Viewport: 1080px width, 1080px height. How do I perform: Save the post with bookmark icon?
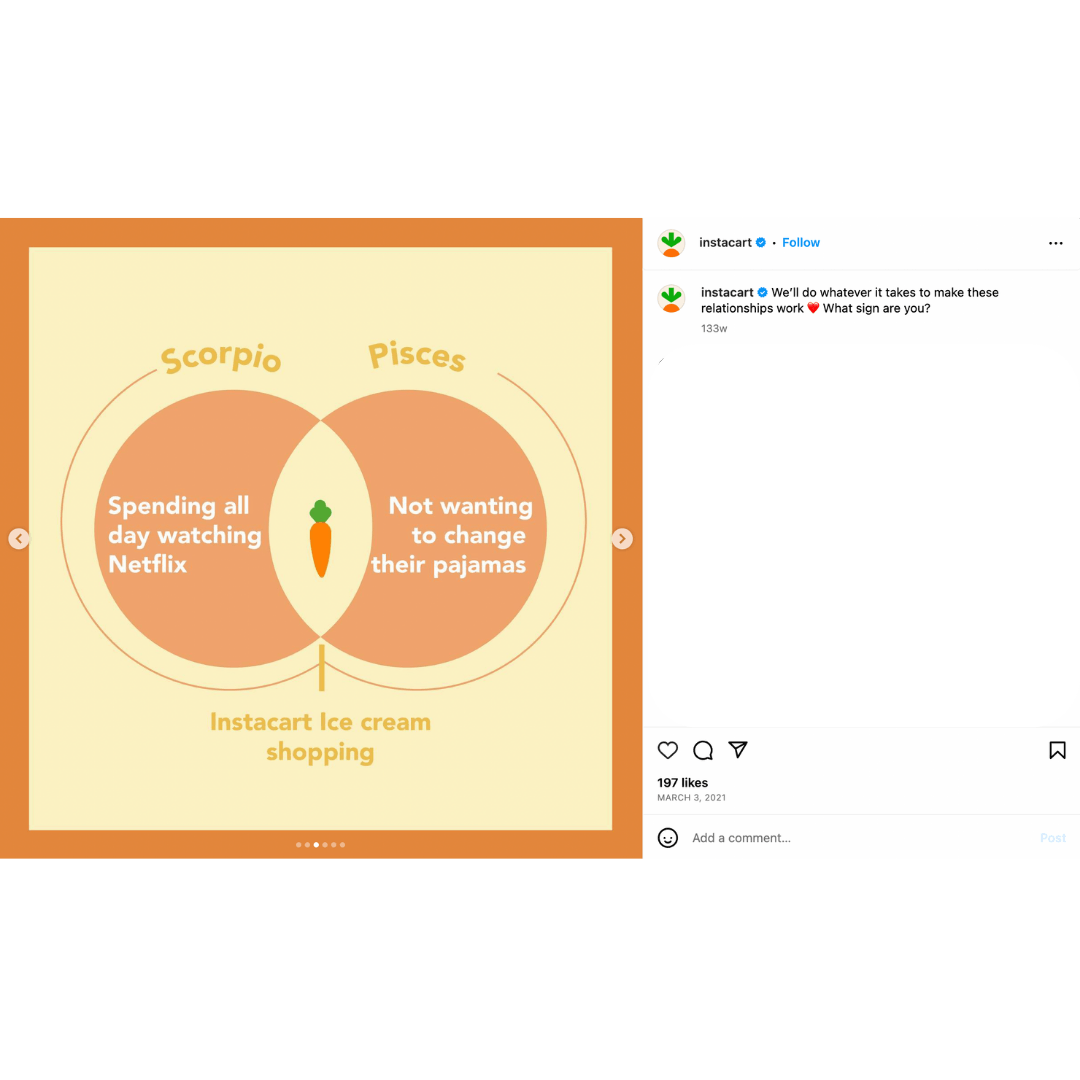(x=1057, y=750)
